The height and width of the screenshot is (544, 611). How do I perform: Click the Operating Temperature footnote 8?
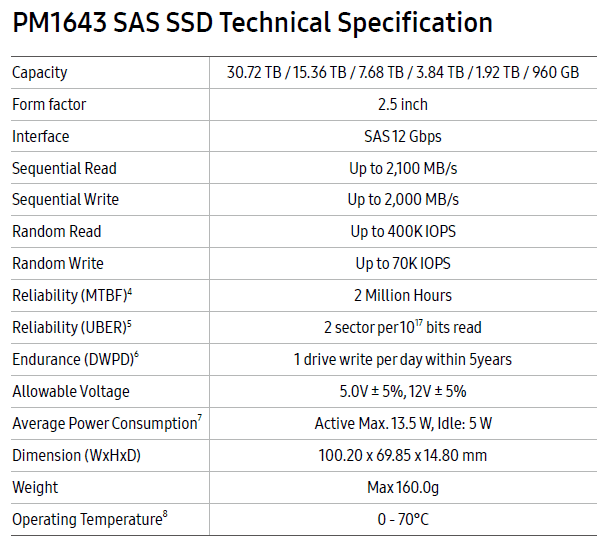tap(165, 515)
